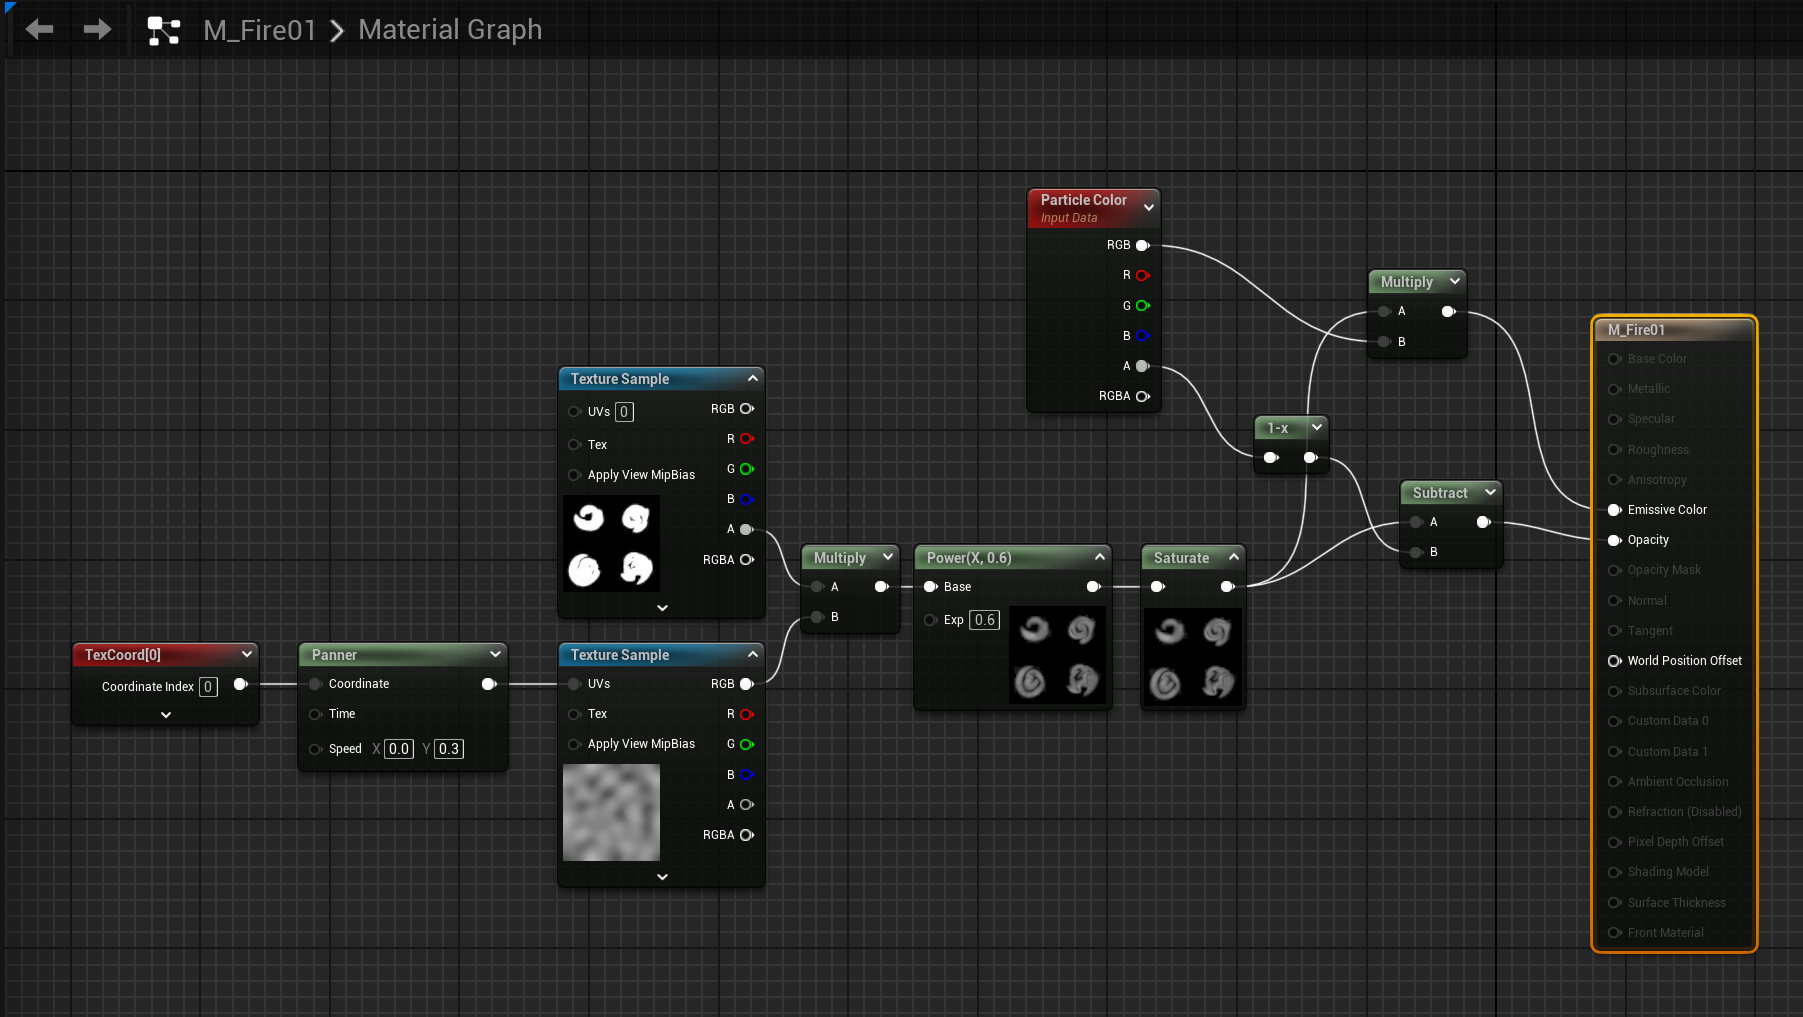
Task: Open the Subtract node dropdown arrow
Action: [1490, 492]
